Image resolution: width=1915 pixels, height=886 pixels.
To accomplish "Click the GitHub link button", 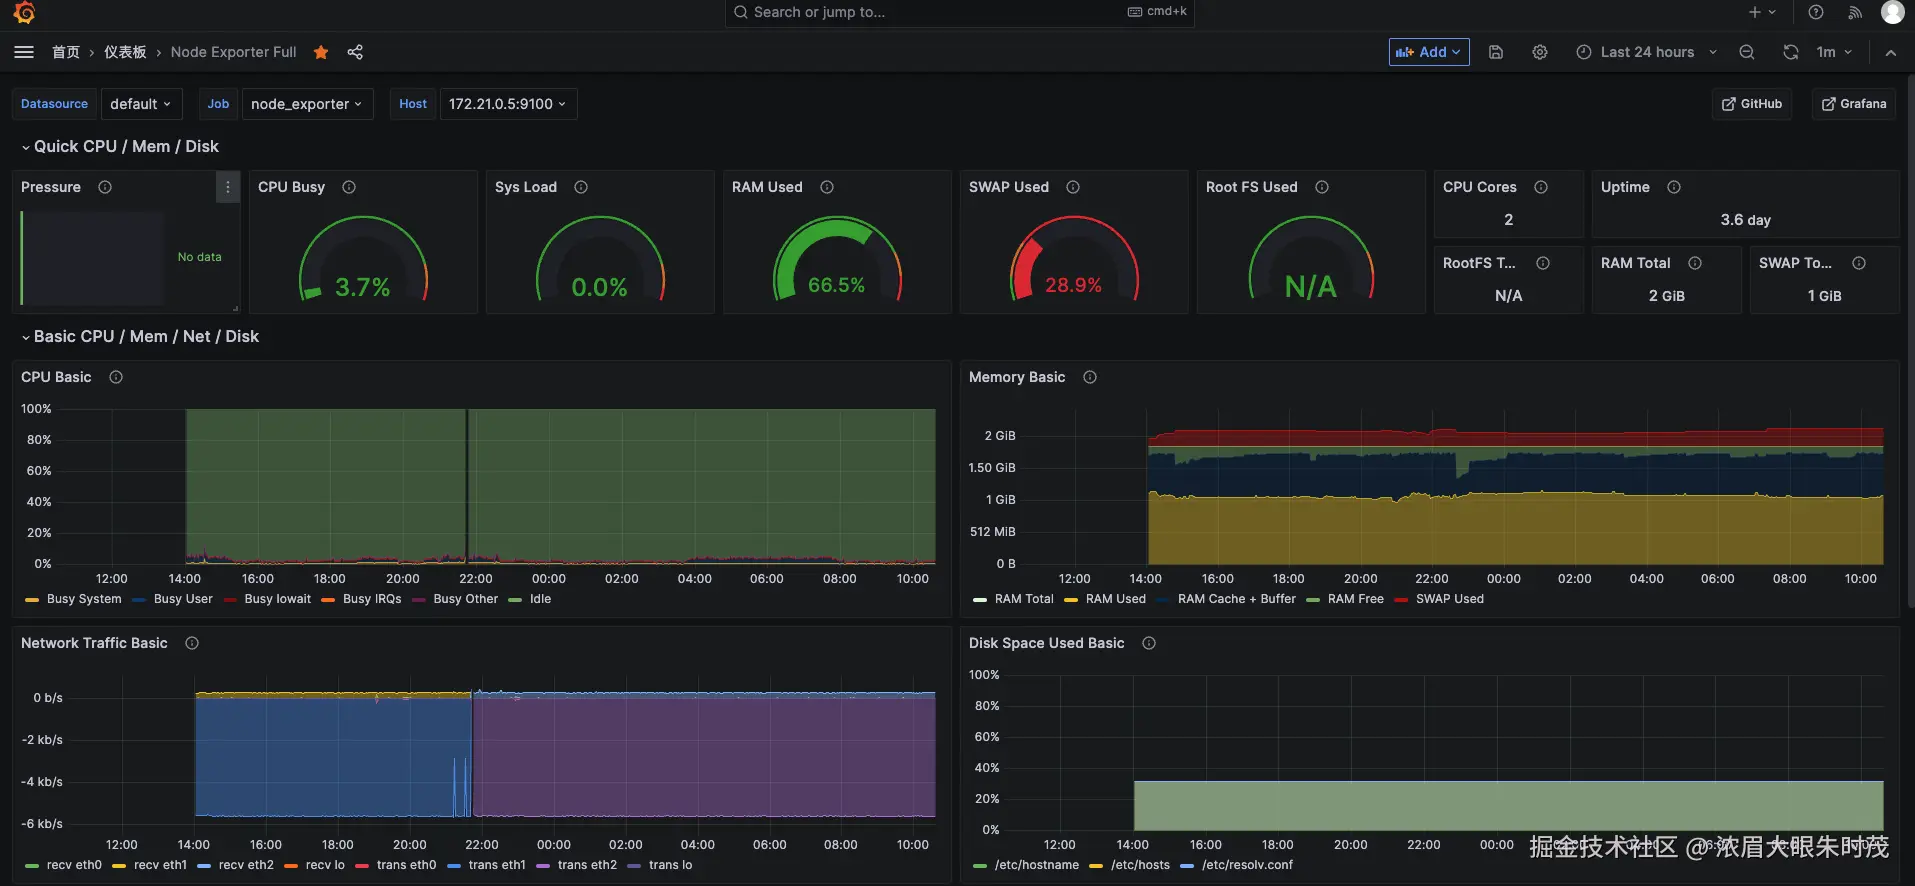I will 1752,104.
